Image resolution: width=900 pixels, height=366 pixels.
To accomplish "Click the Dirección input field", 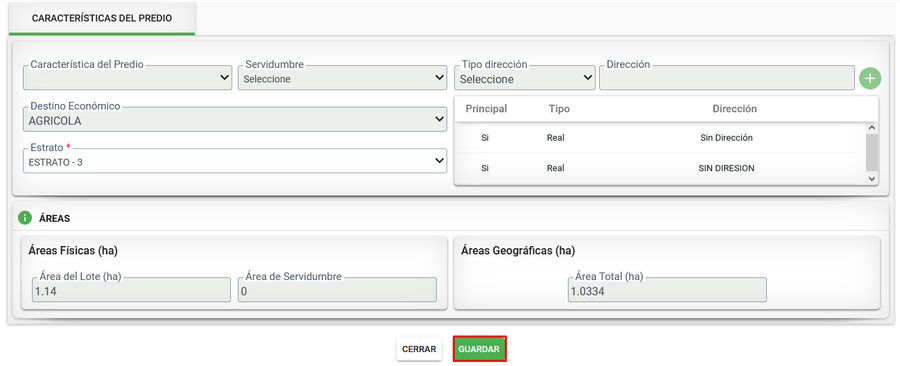I will click(727, 77).
